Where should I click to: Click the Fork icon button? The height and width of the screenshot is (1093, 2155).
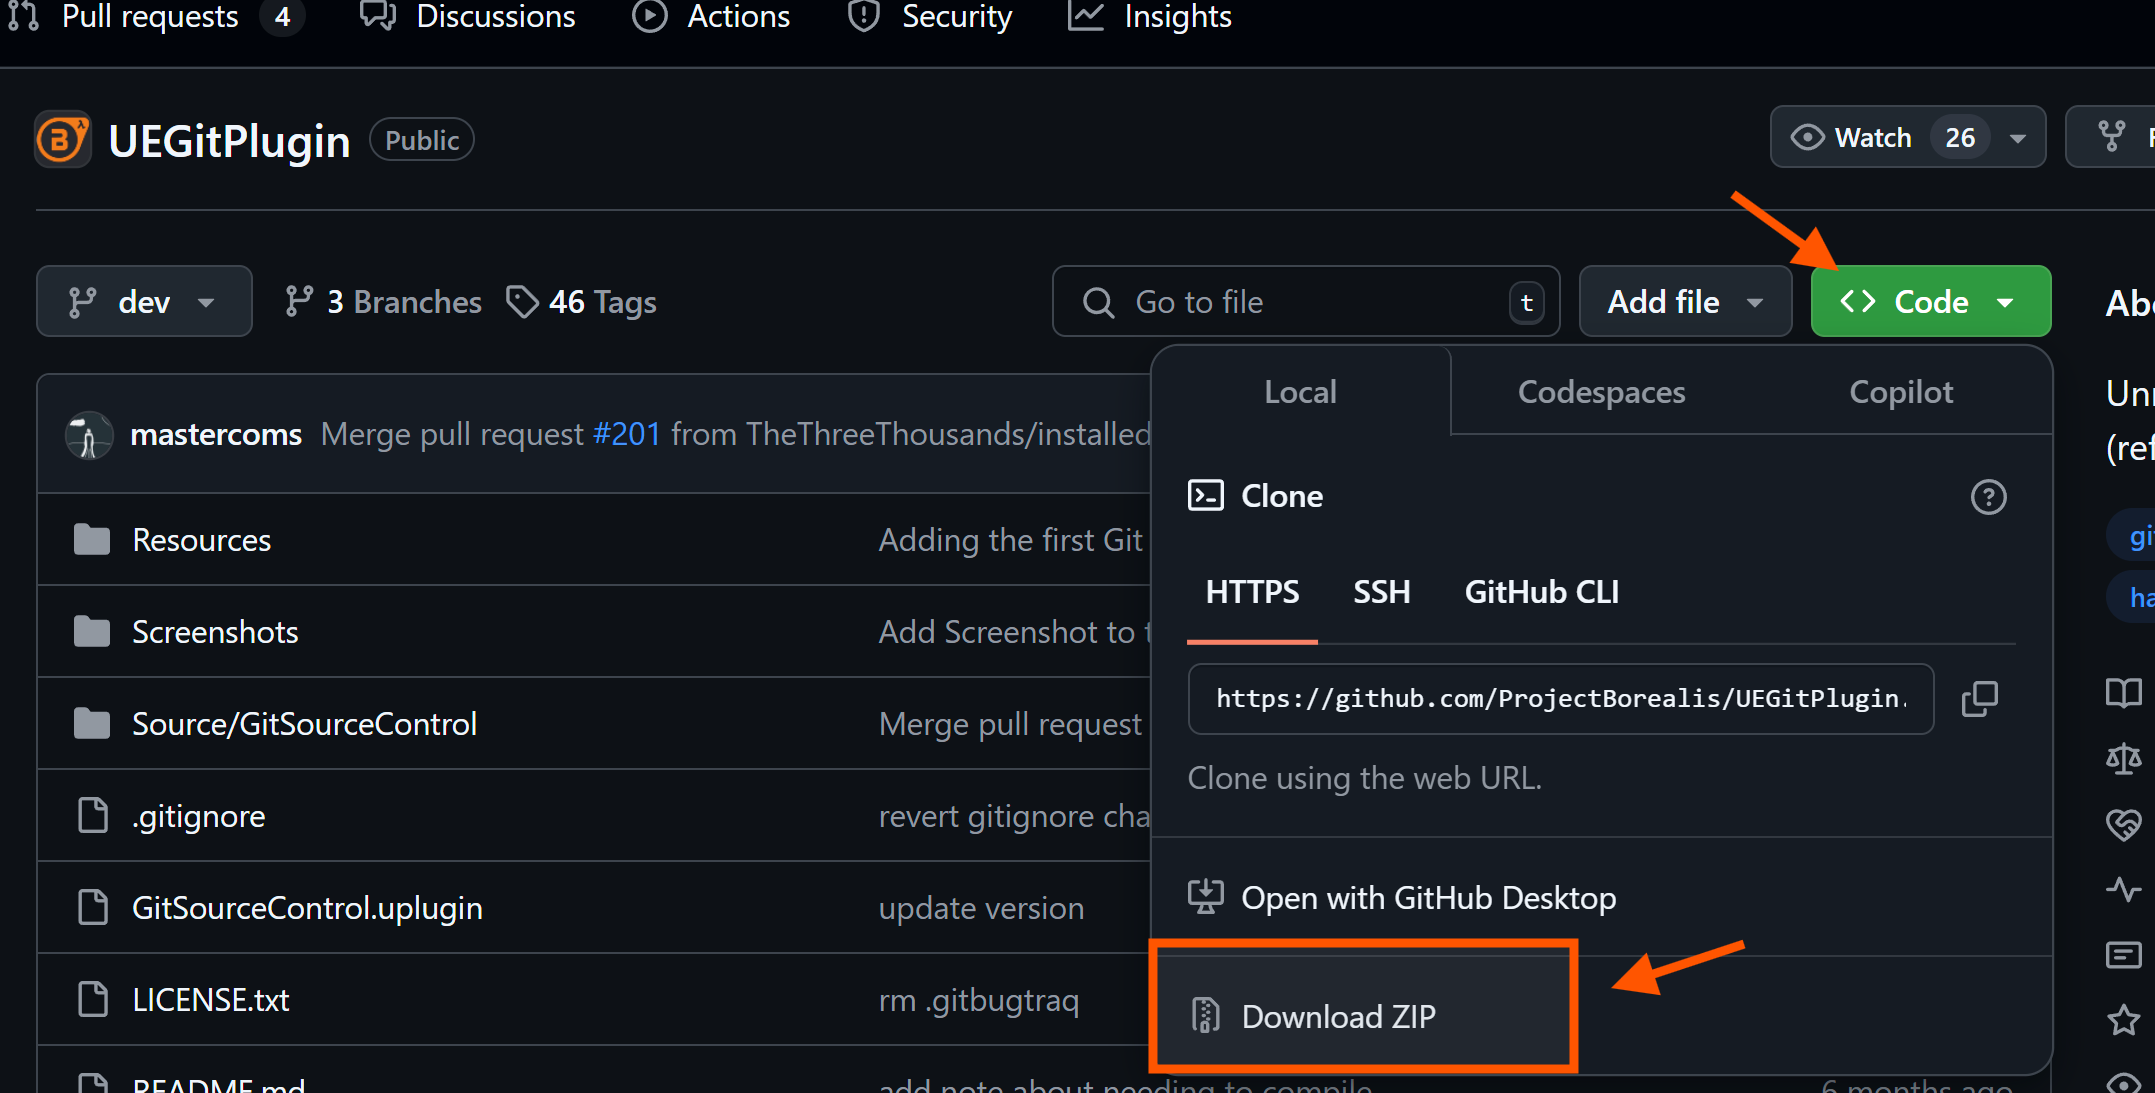coord(2112,137)
